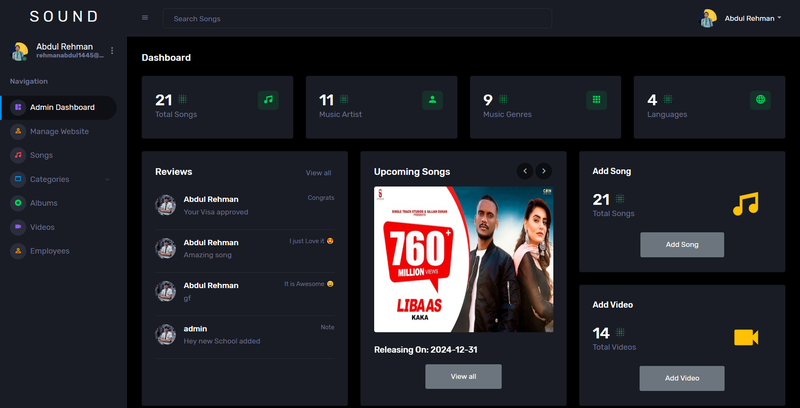
Task: Click avatar beside admin review
Action: point(165,335)
